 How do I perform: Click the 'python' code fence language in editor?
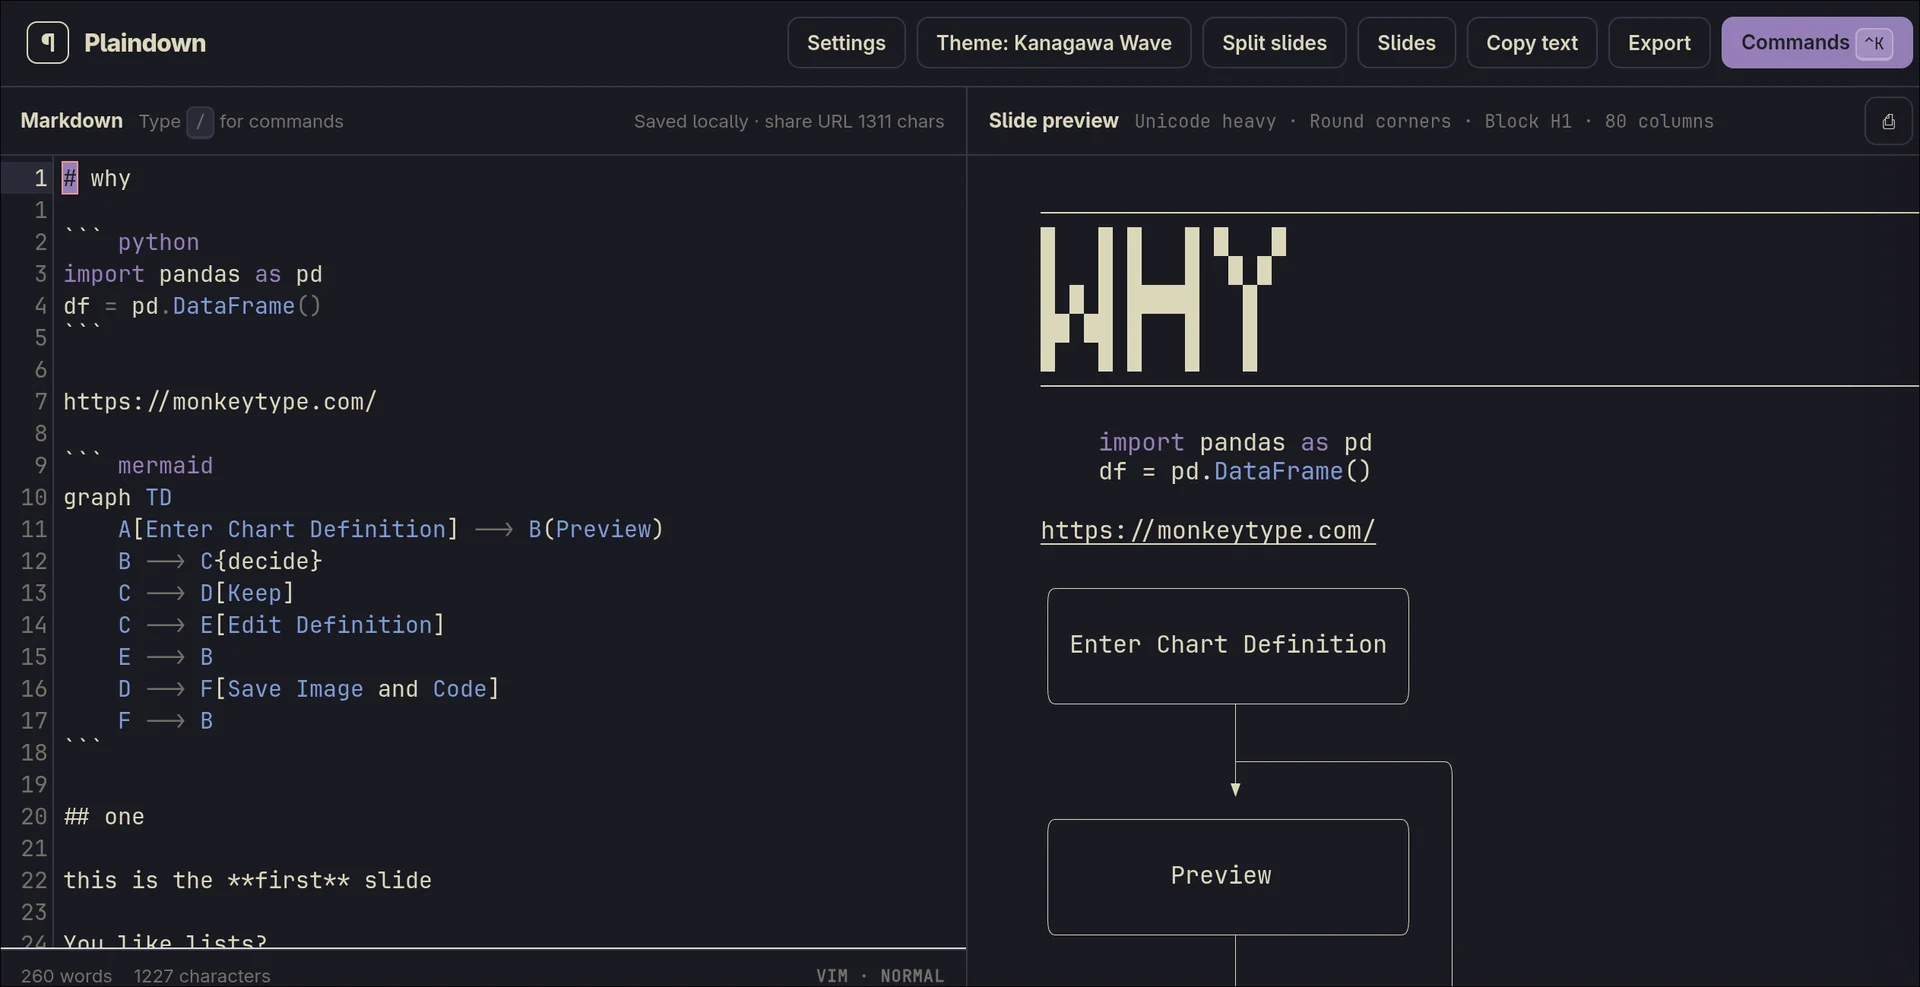point(158,243)
